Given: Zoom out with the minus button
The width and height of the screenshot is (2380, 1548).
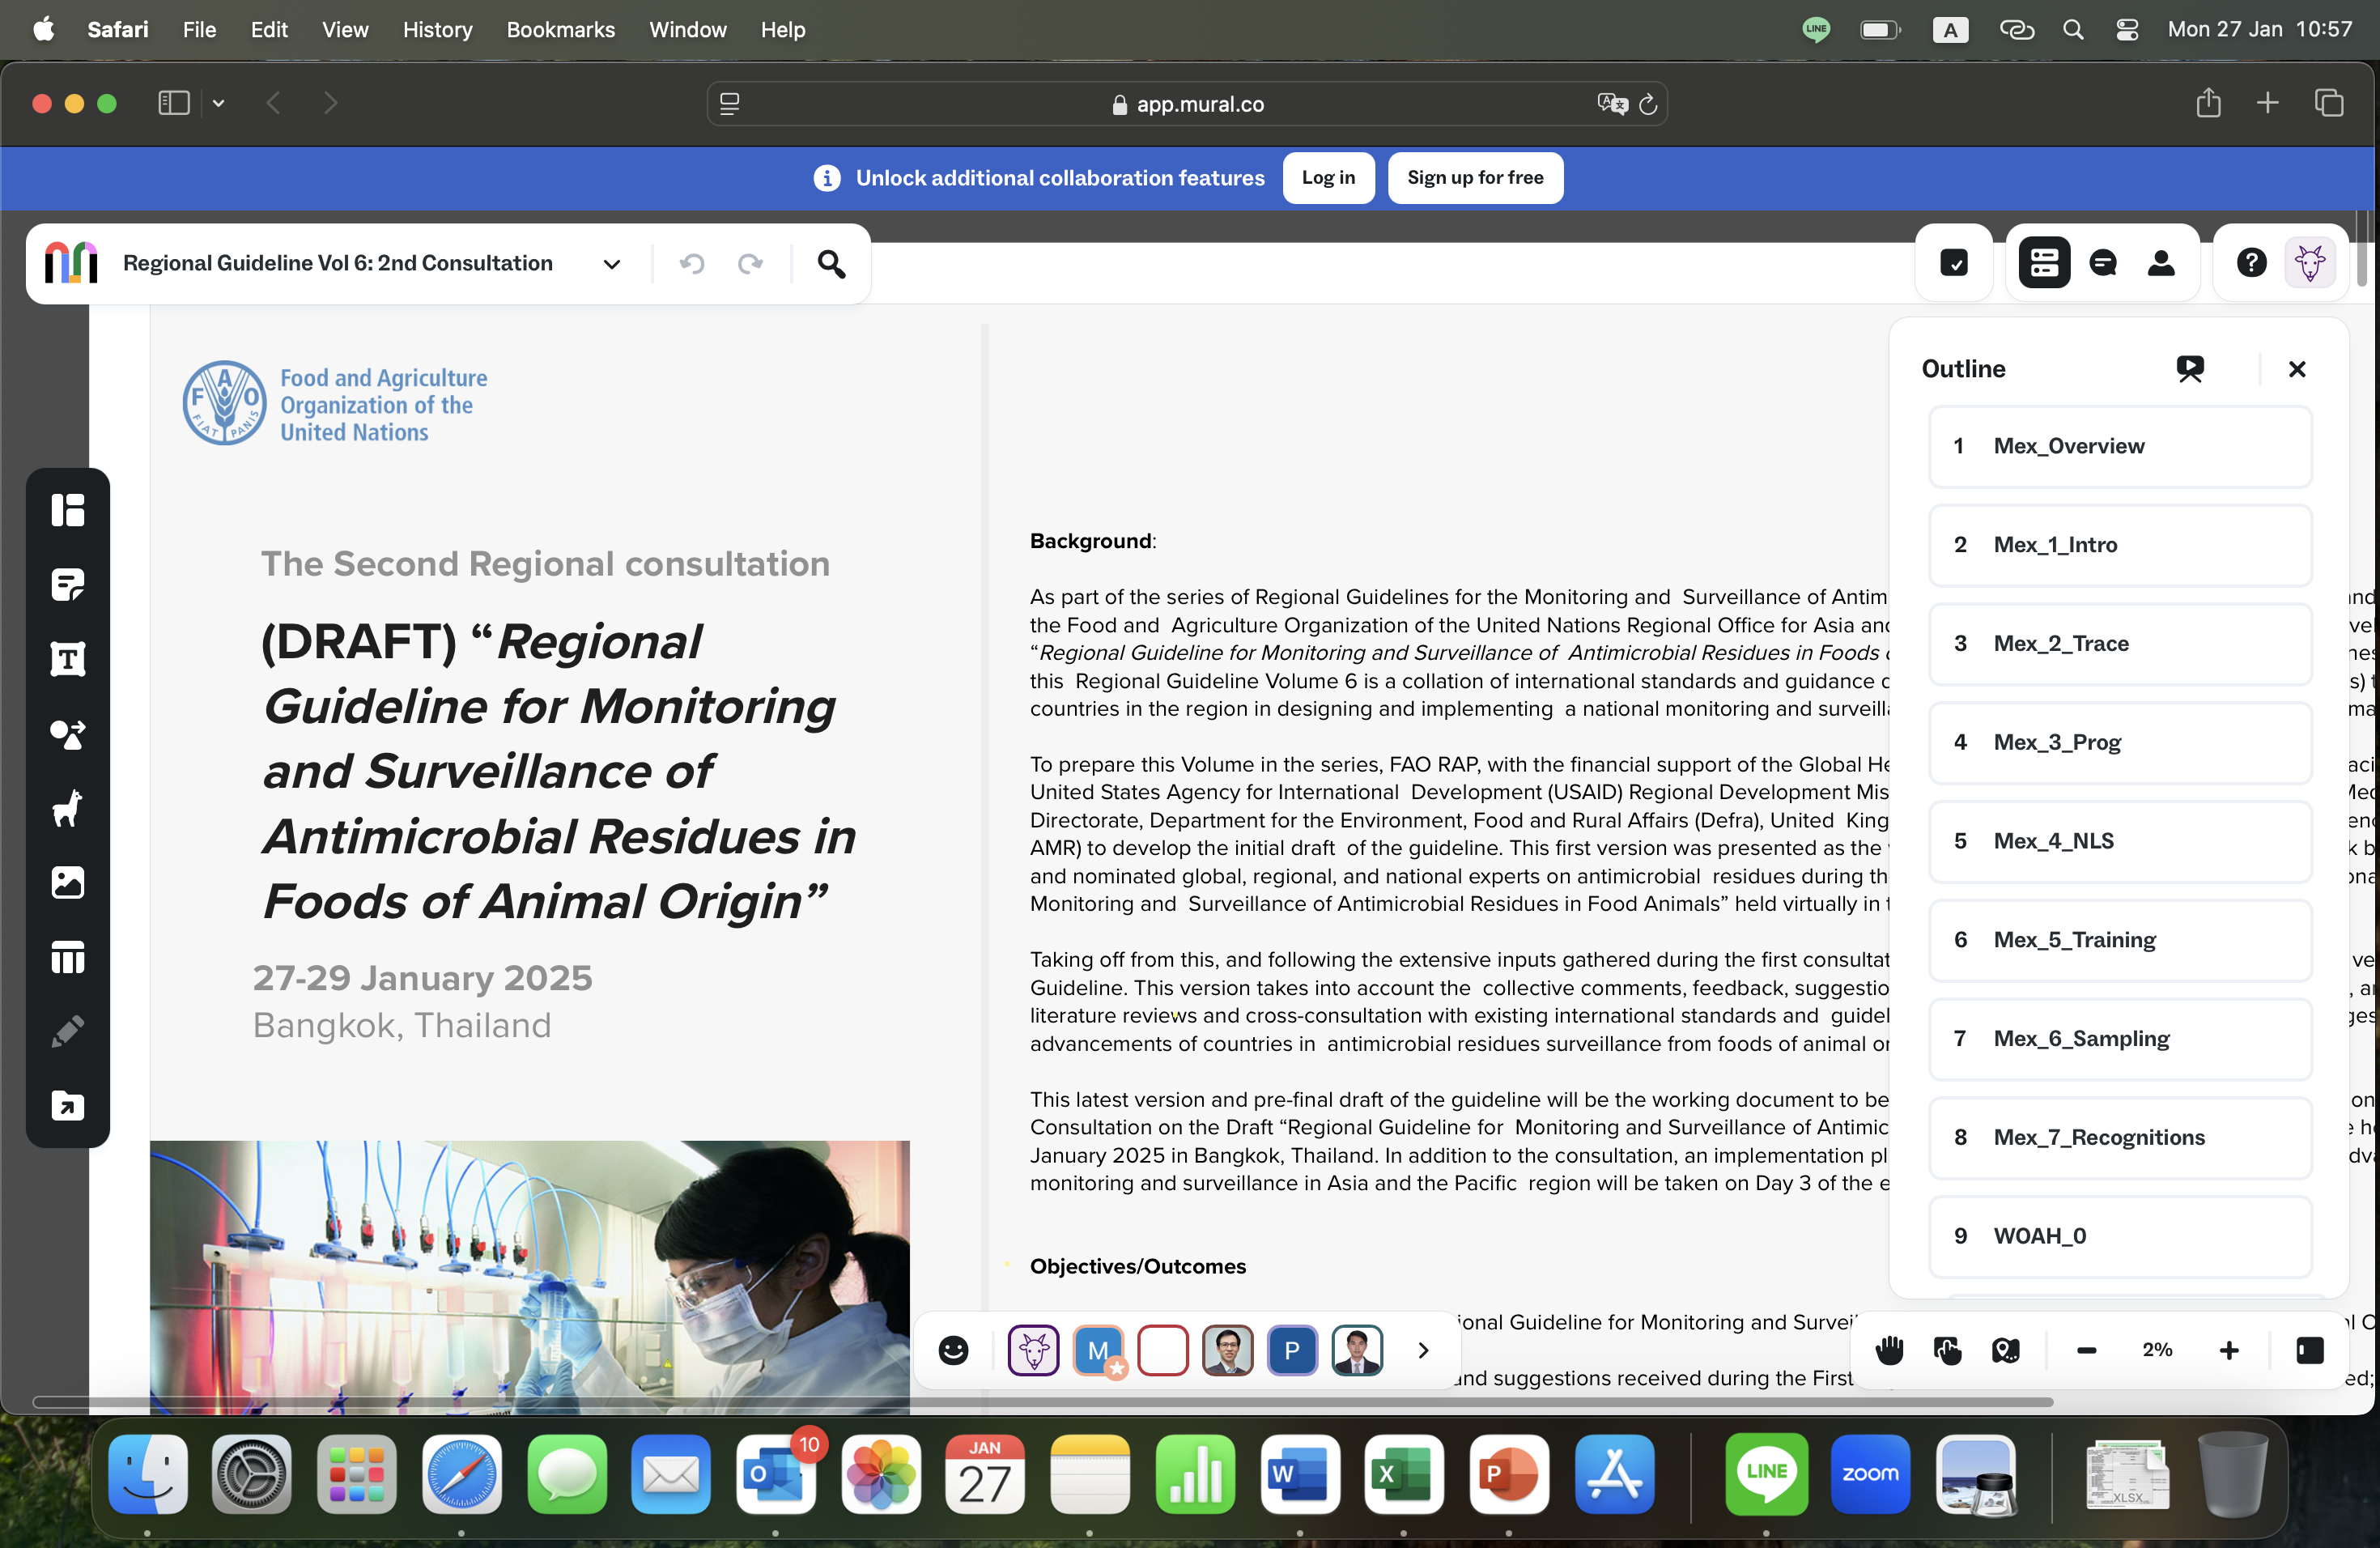Looking at the screenshot, I should (2086, 1350).
